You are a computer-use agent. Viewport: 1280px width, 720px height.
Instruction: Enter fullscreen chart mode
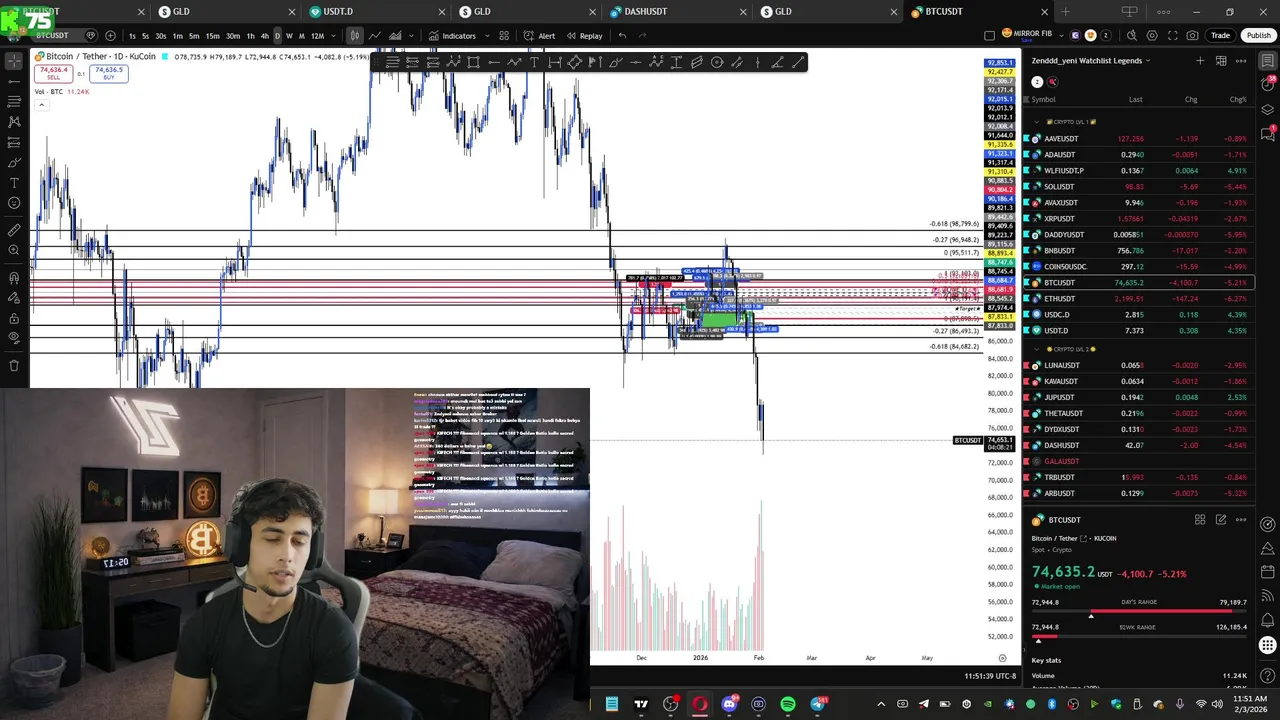point(1171,36)
